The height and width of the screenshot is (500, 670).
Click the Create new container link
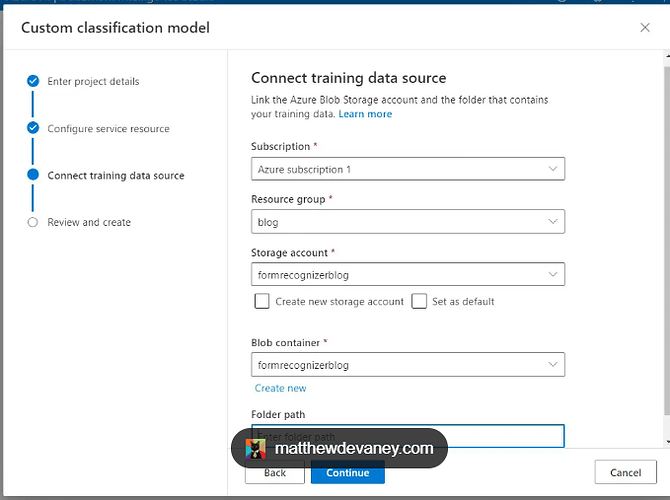coord(280,388)
